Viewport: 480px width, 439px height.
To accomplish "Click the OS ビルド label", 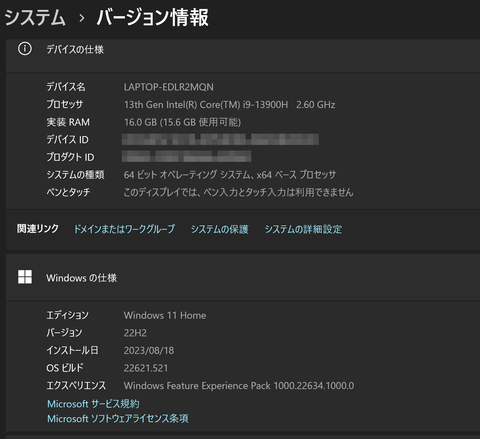I will 65,368.
